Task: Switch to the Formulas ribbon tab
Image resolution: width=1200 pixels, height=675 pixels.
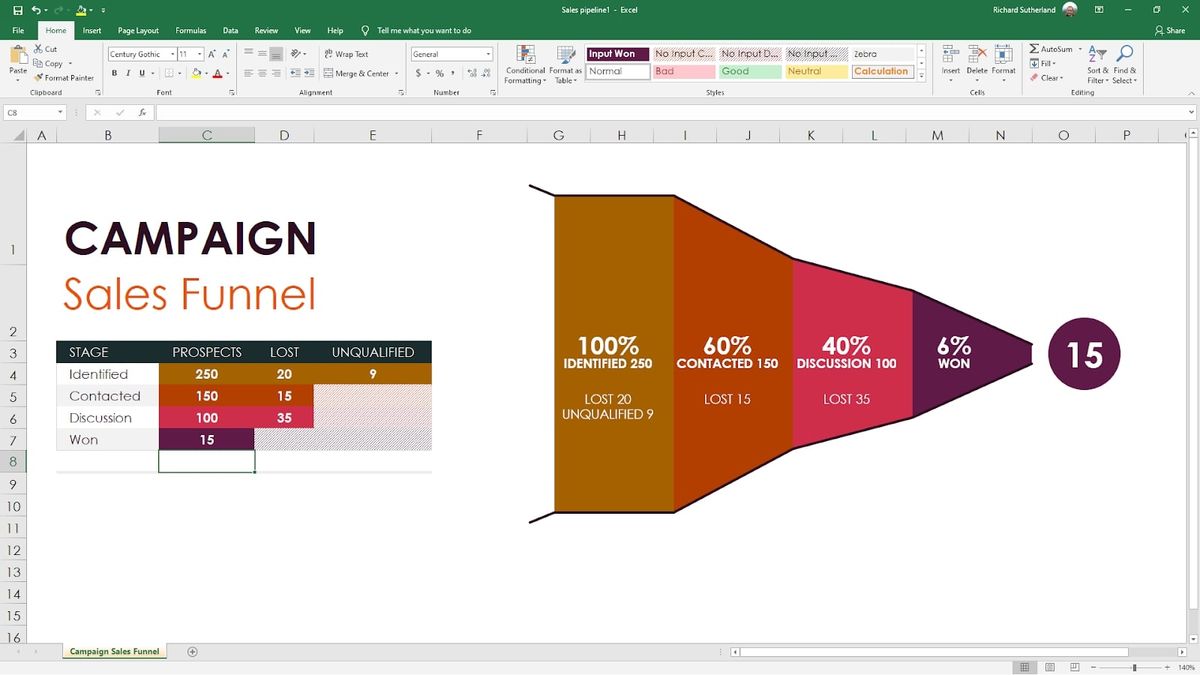Action: (190, 30)
